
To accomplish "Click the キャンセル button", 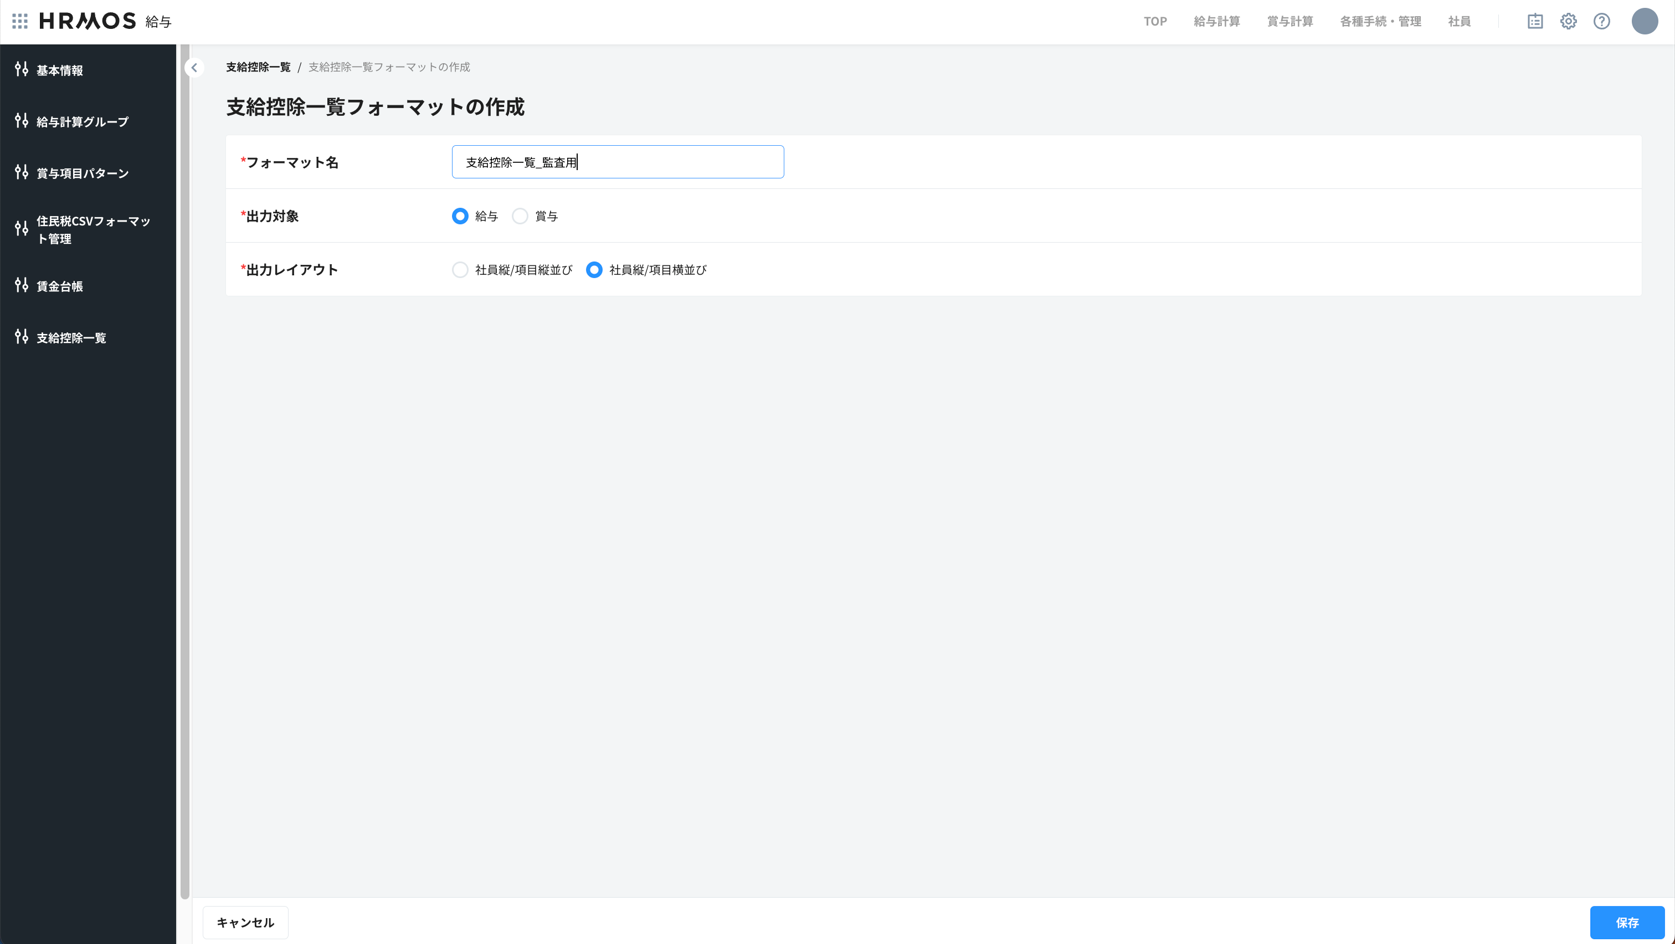I will click(x=245, y=922).
